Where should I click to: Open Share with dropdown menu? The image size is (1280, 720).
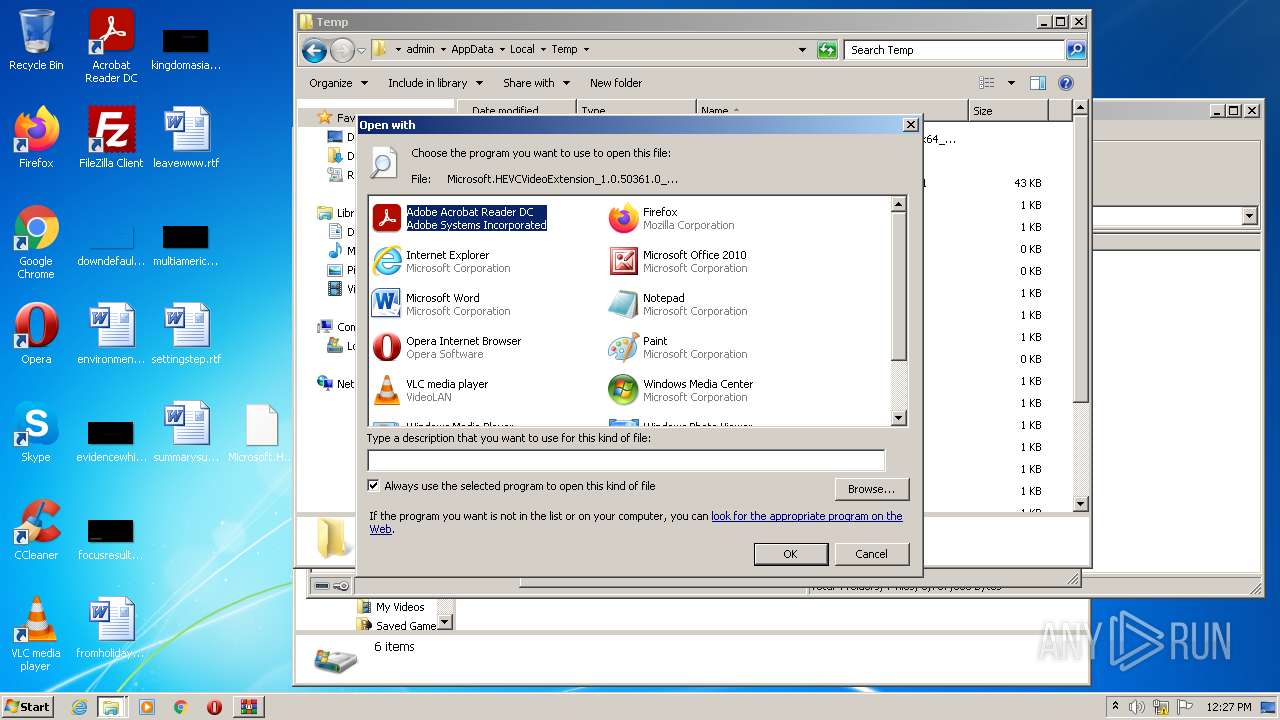(536, 83)
